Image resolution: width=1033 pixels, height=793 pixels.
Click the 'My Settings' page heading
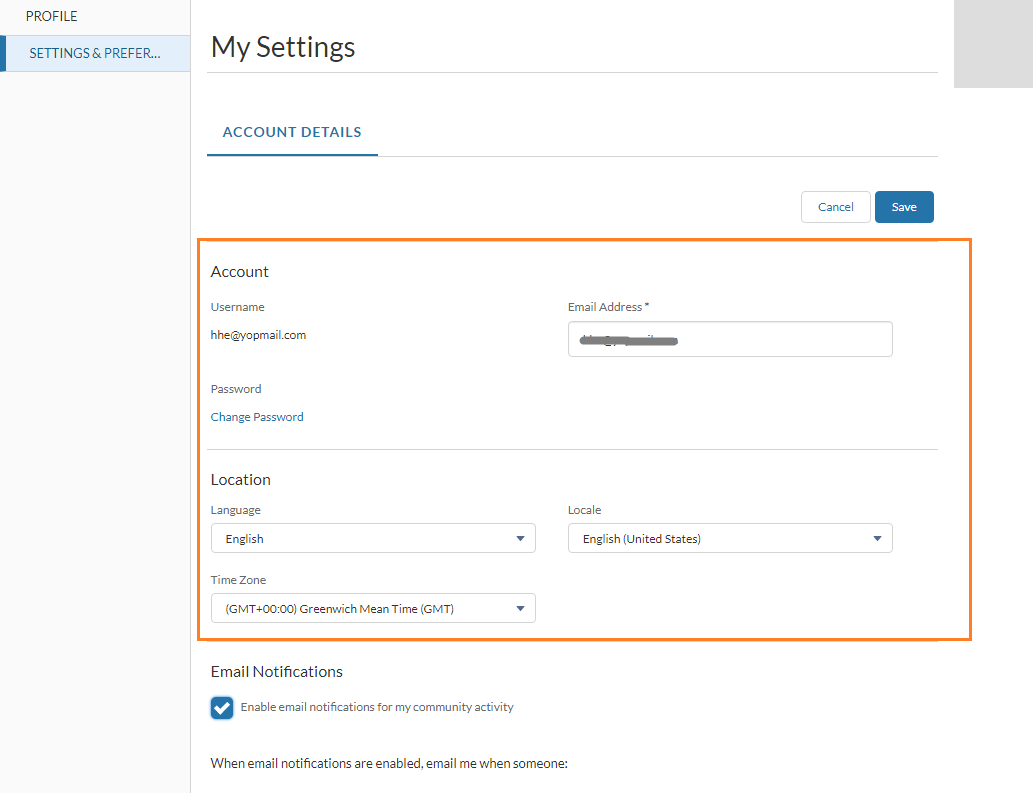[283, 47]
